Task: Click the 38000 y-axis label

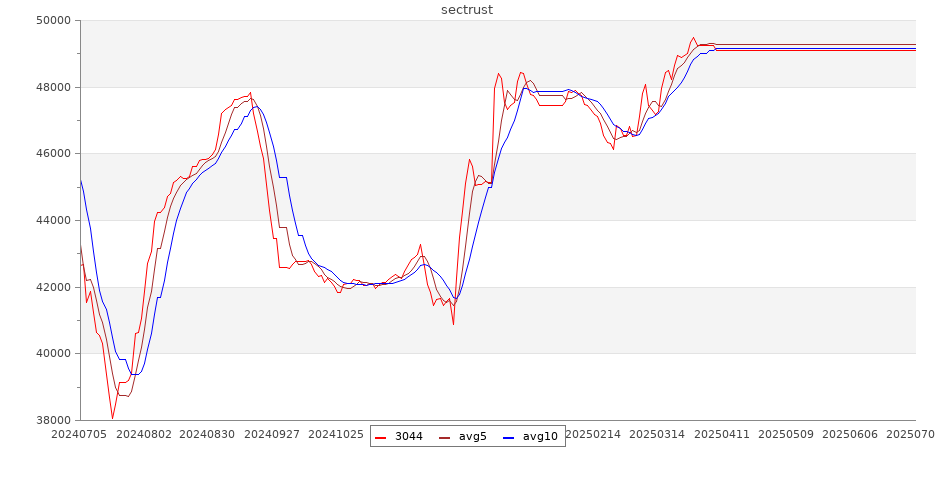Action: tap(51, 420)
